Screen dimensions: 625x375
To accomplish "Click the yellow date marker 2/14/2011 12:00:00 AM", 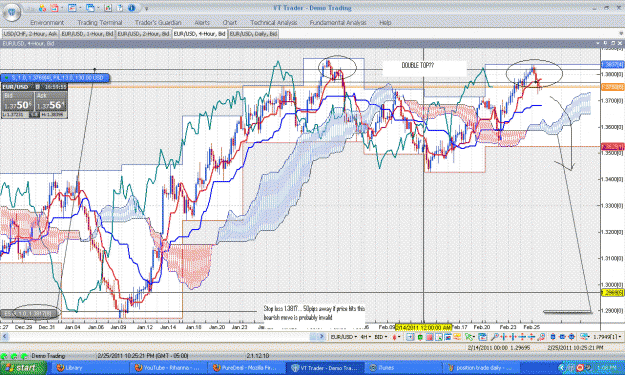I will pyautogui.click(x=423, y=327).
